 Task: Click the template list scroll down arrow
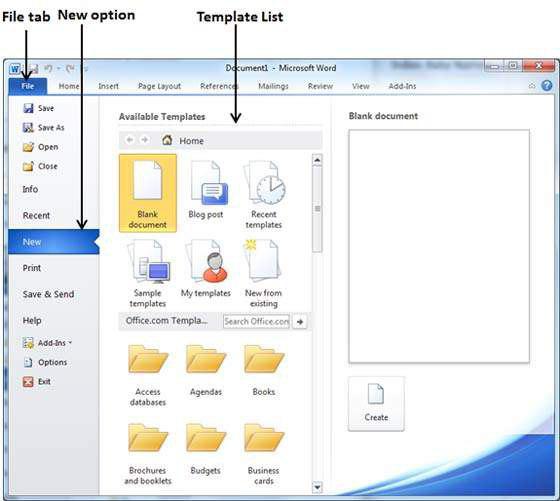click(317, 487)
